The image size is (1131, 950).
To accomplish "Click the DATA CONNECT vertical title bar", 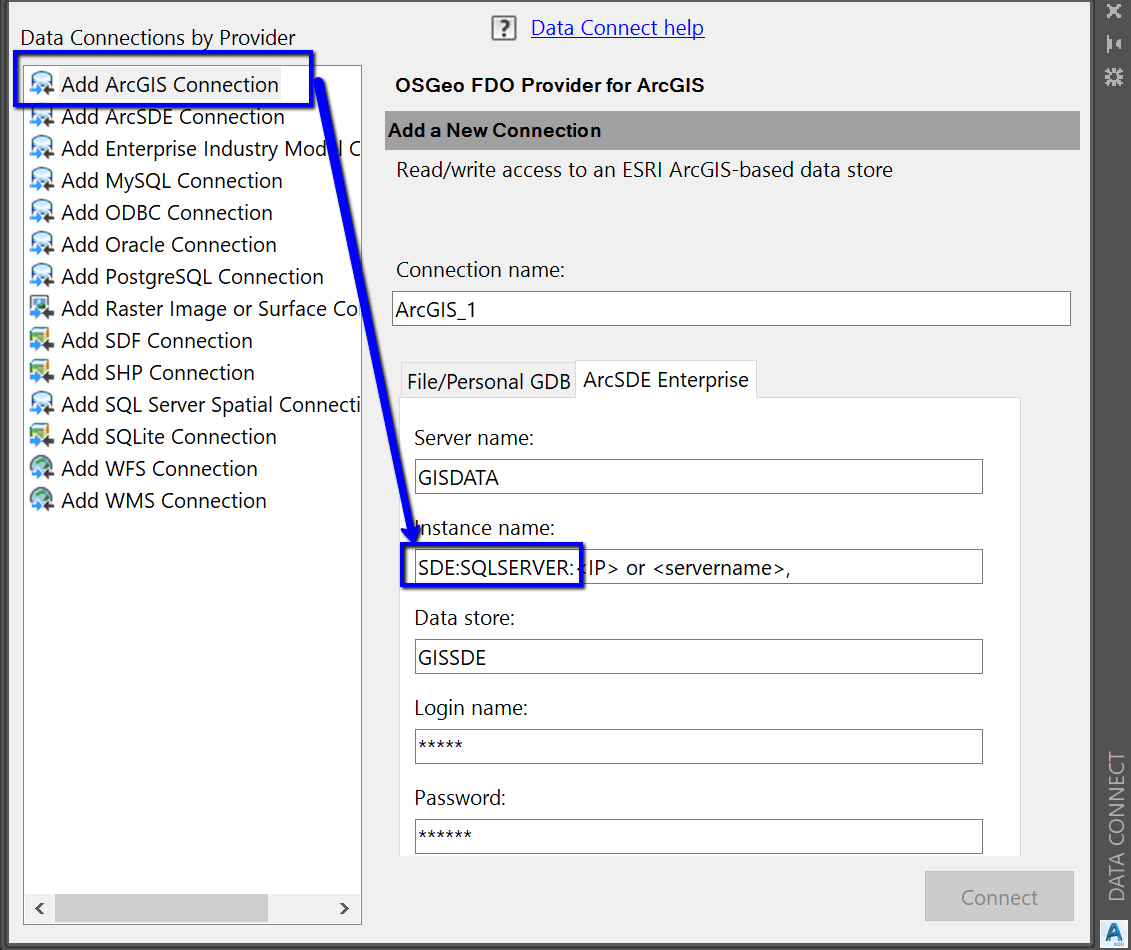I will (x=1116, y=826).
